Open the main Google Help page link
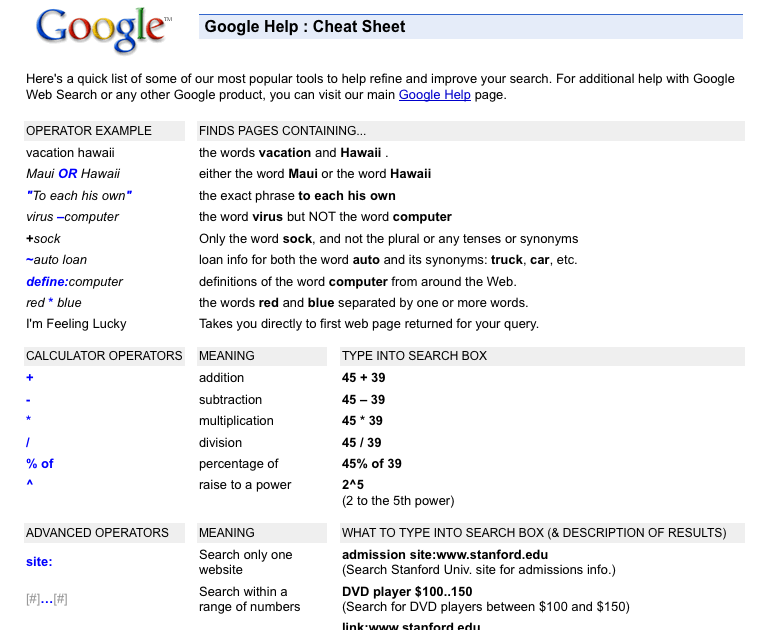Viewport: 777px width, 630px height. click(434, 95)
